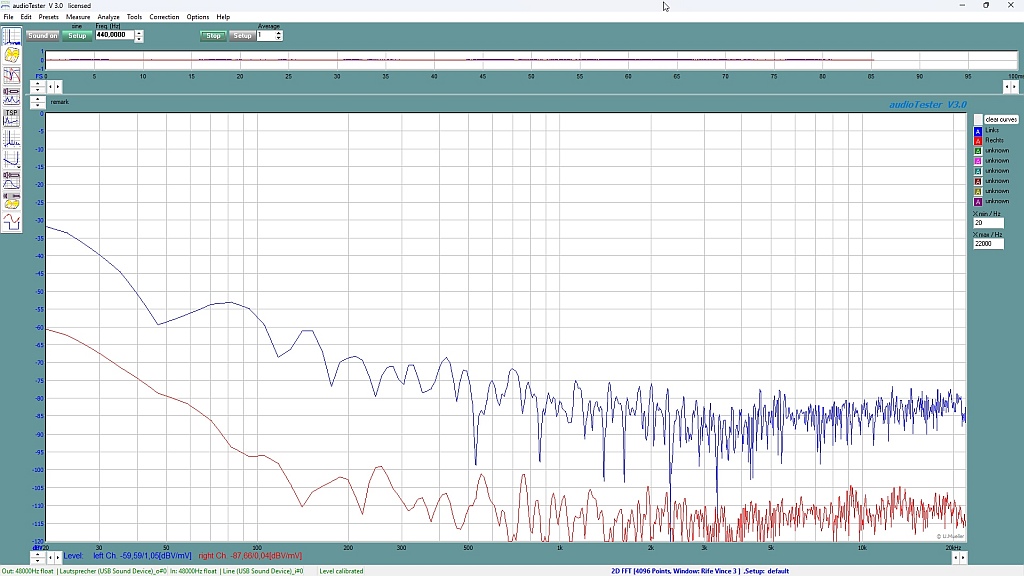Open the yellow 3D waterfall measurement icon

tap(11, 56)
